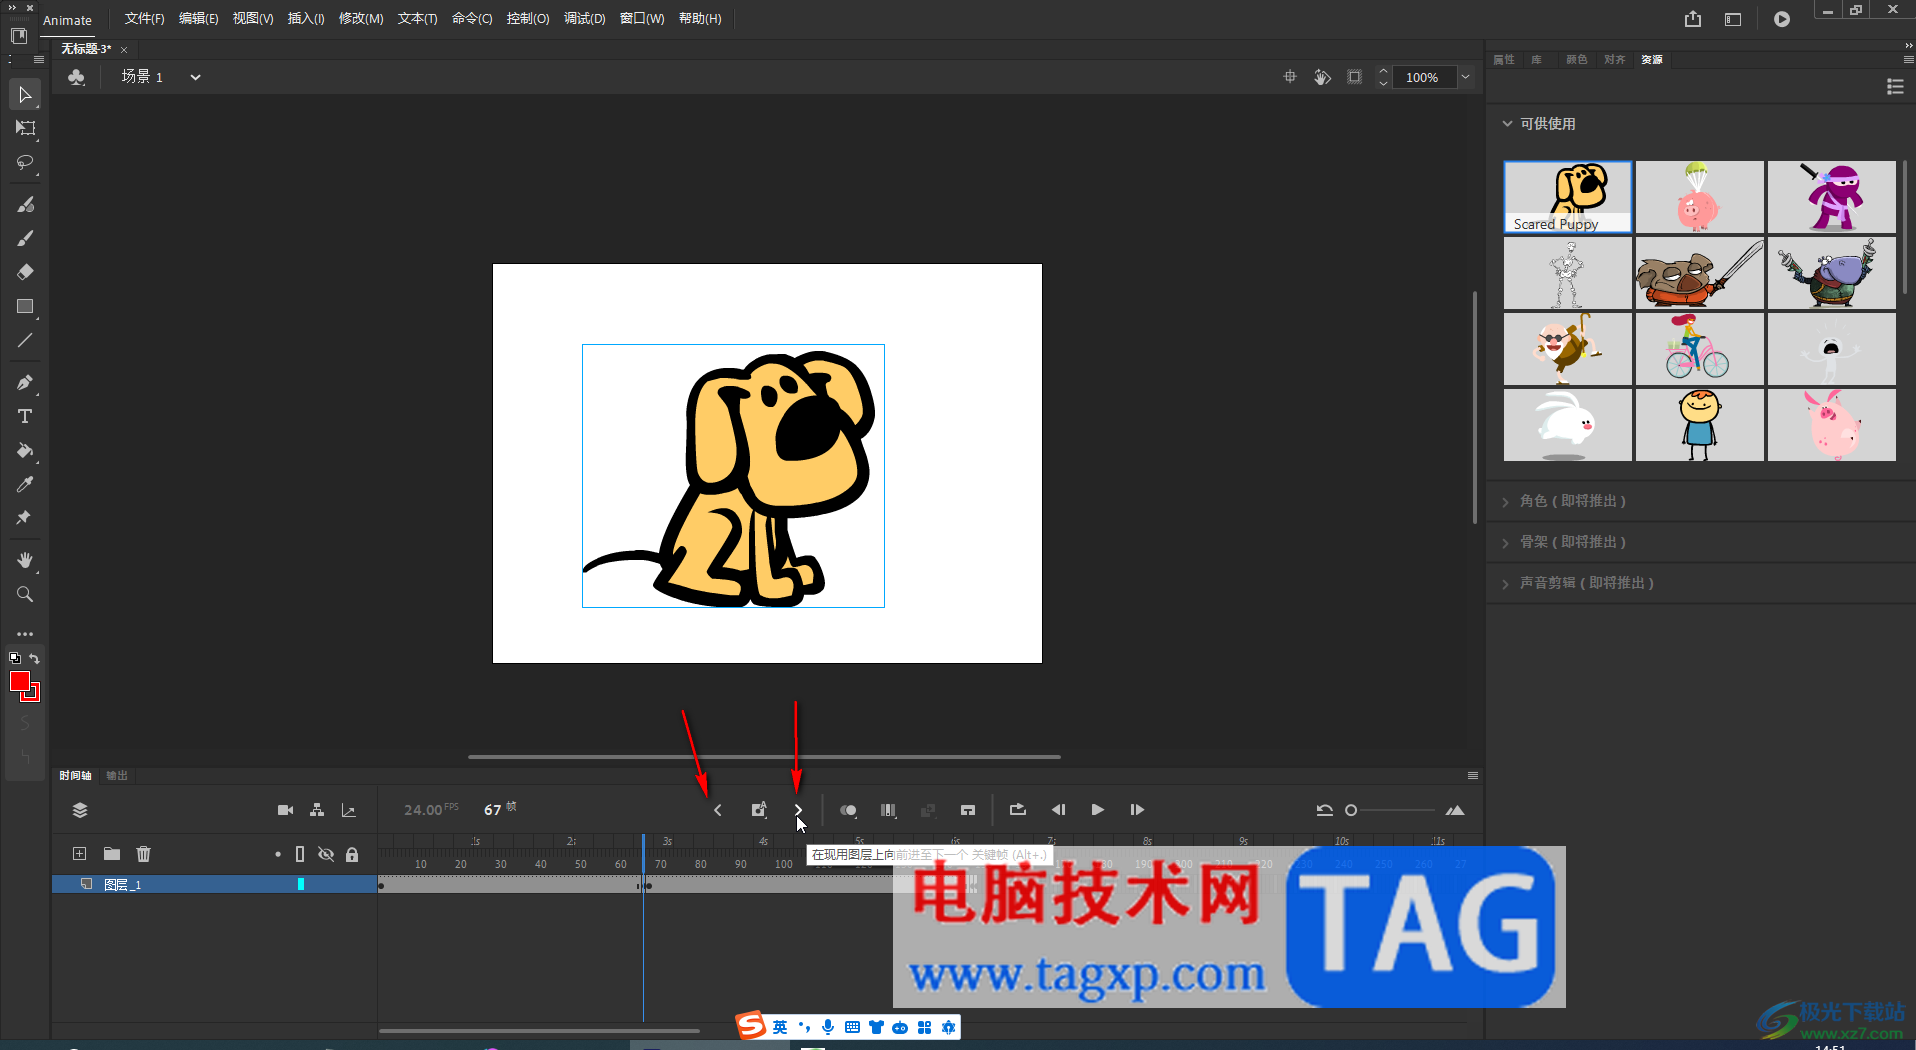Select the Fluid Brush tool
1916x1050 pixels.
pos(25,204)
